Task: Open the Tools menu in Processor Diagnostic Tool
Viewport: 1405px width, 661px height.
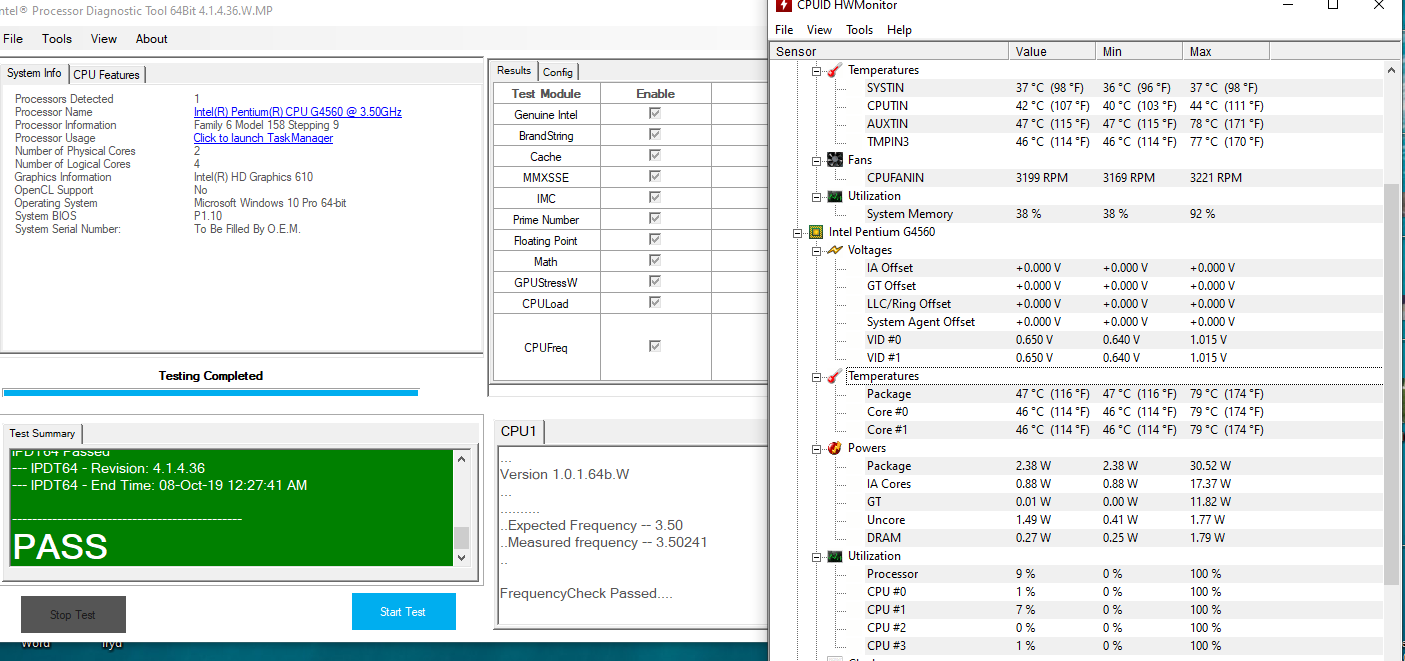Action: click(57, 39)
